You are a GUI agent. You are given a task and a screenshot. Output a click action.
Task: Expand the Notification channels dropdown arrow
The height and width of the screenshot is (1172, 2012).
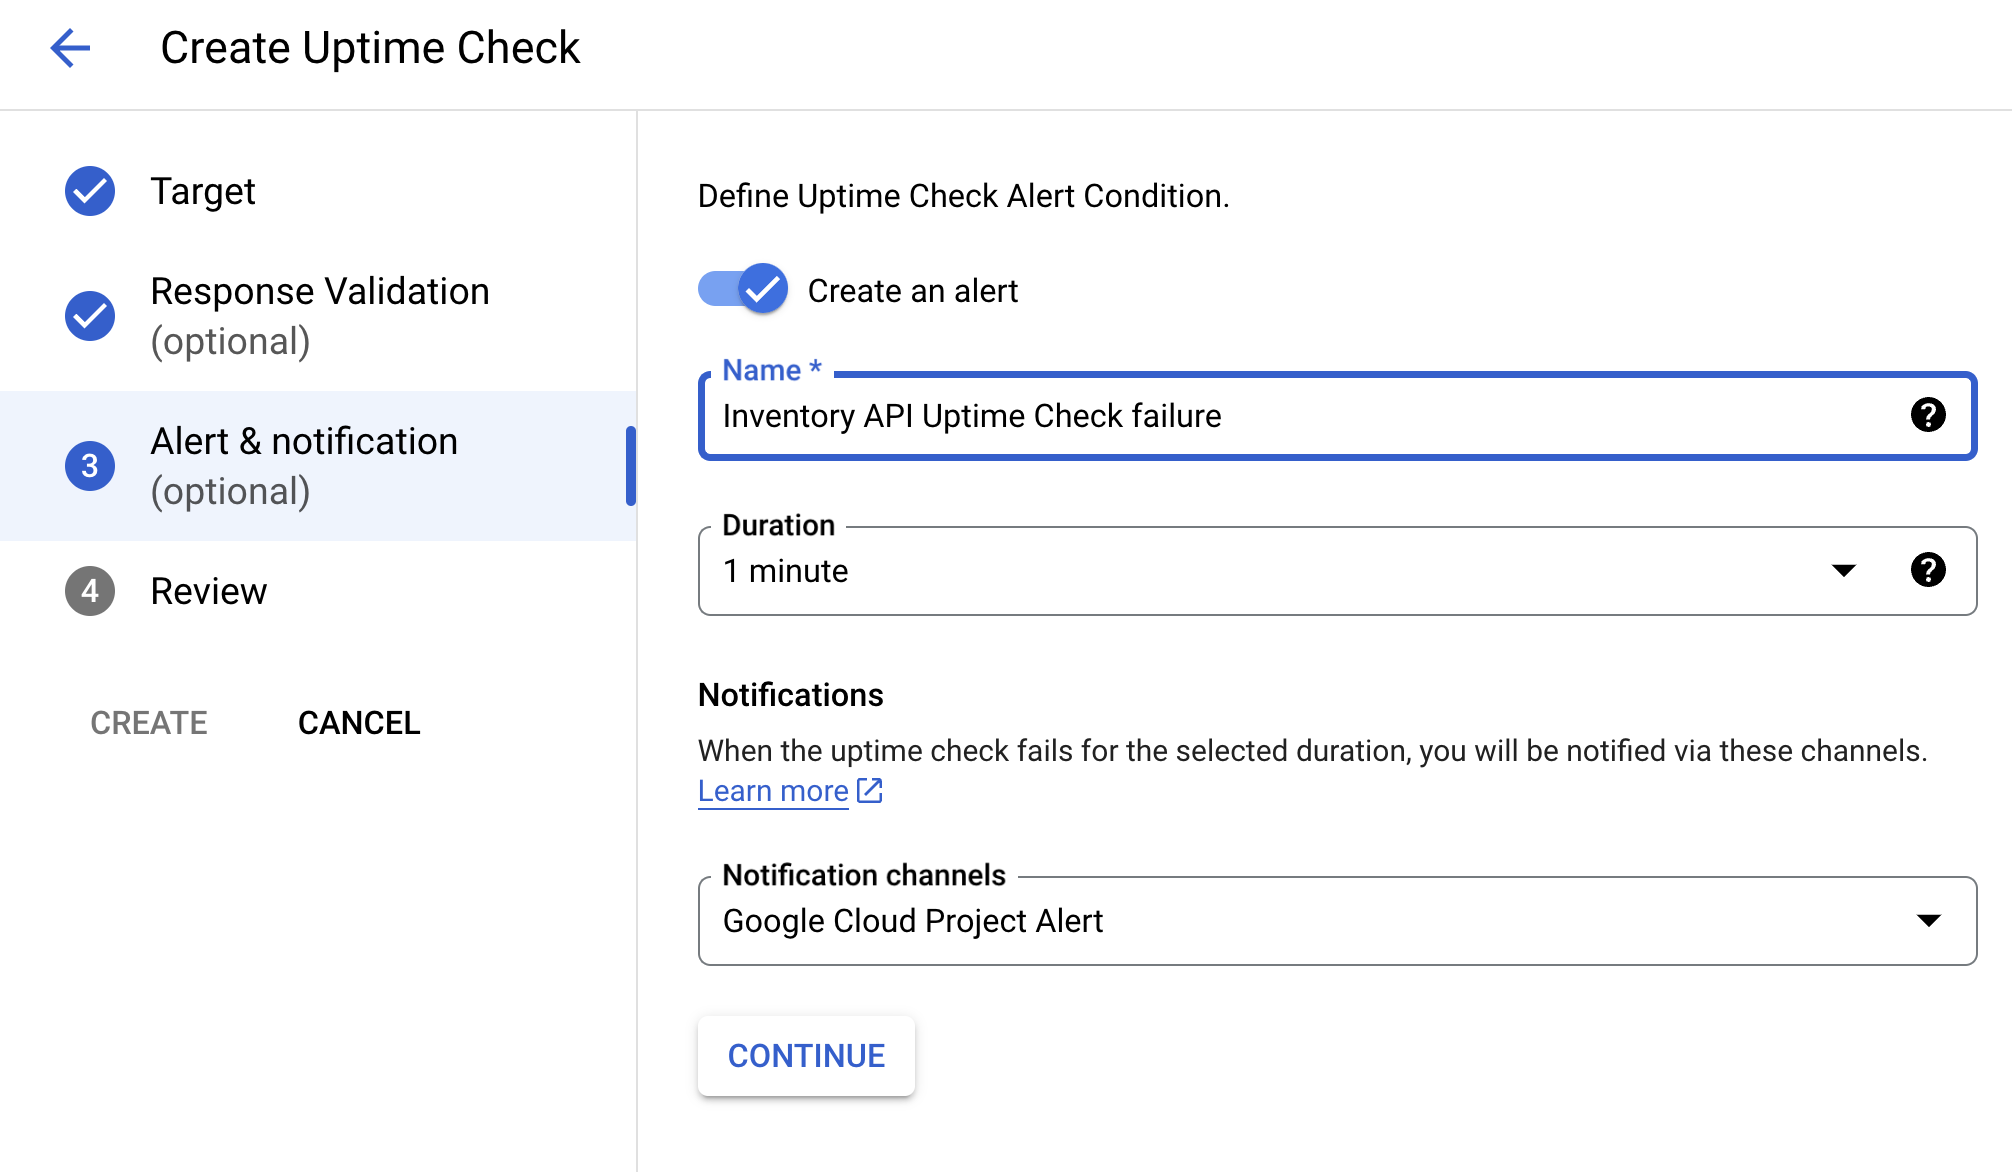1928,920
